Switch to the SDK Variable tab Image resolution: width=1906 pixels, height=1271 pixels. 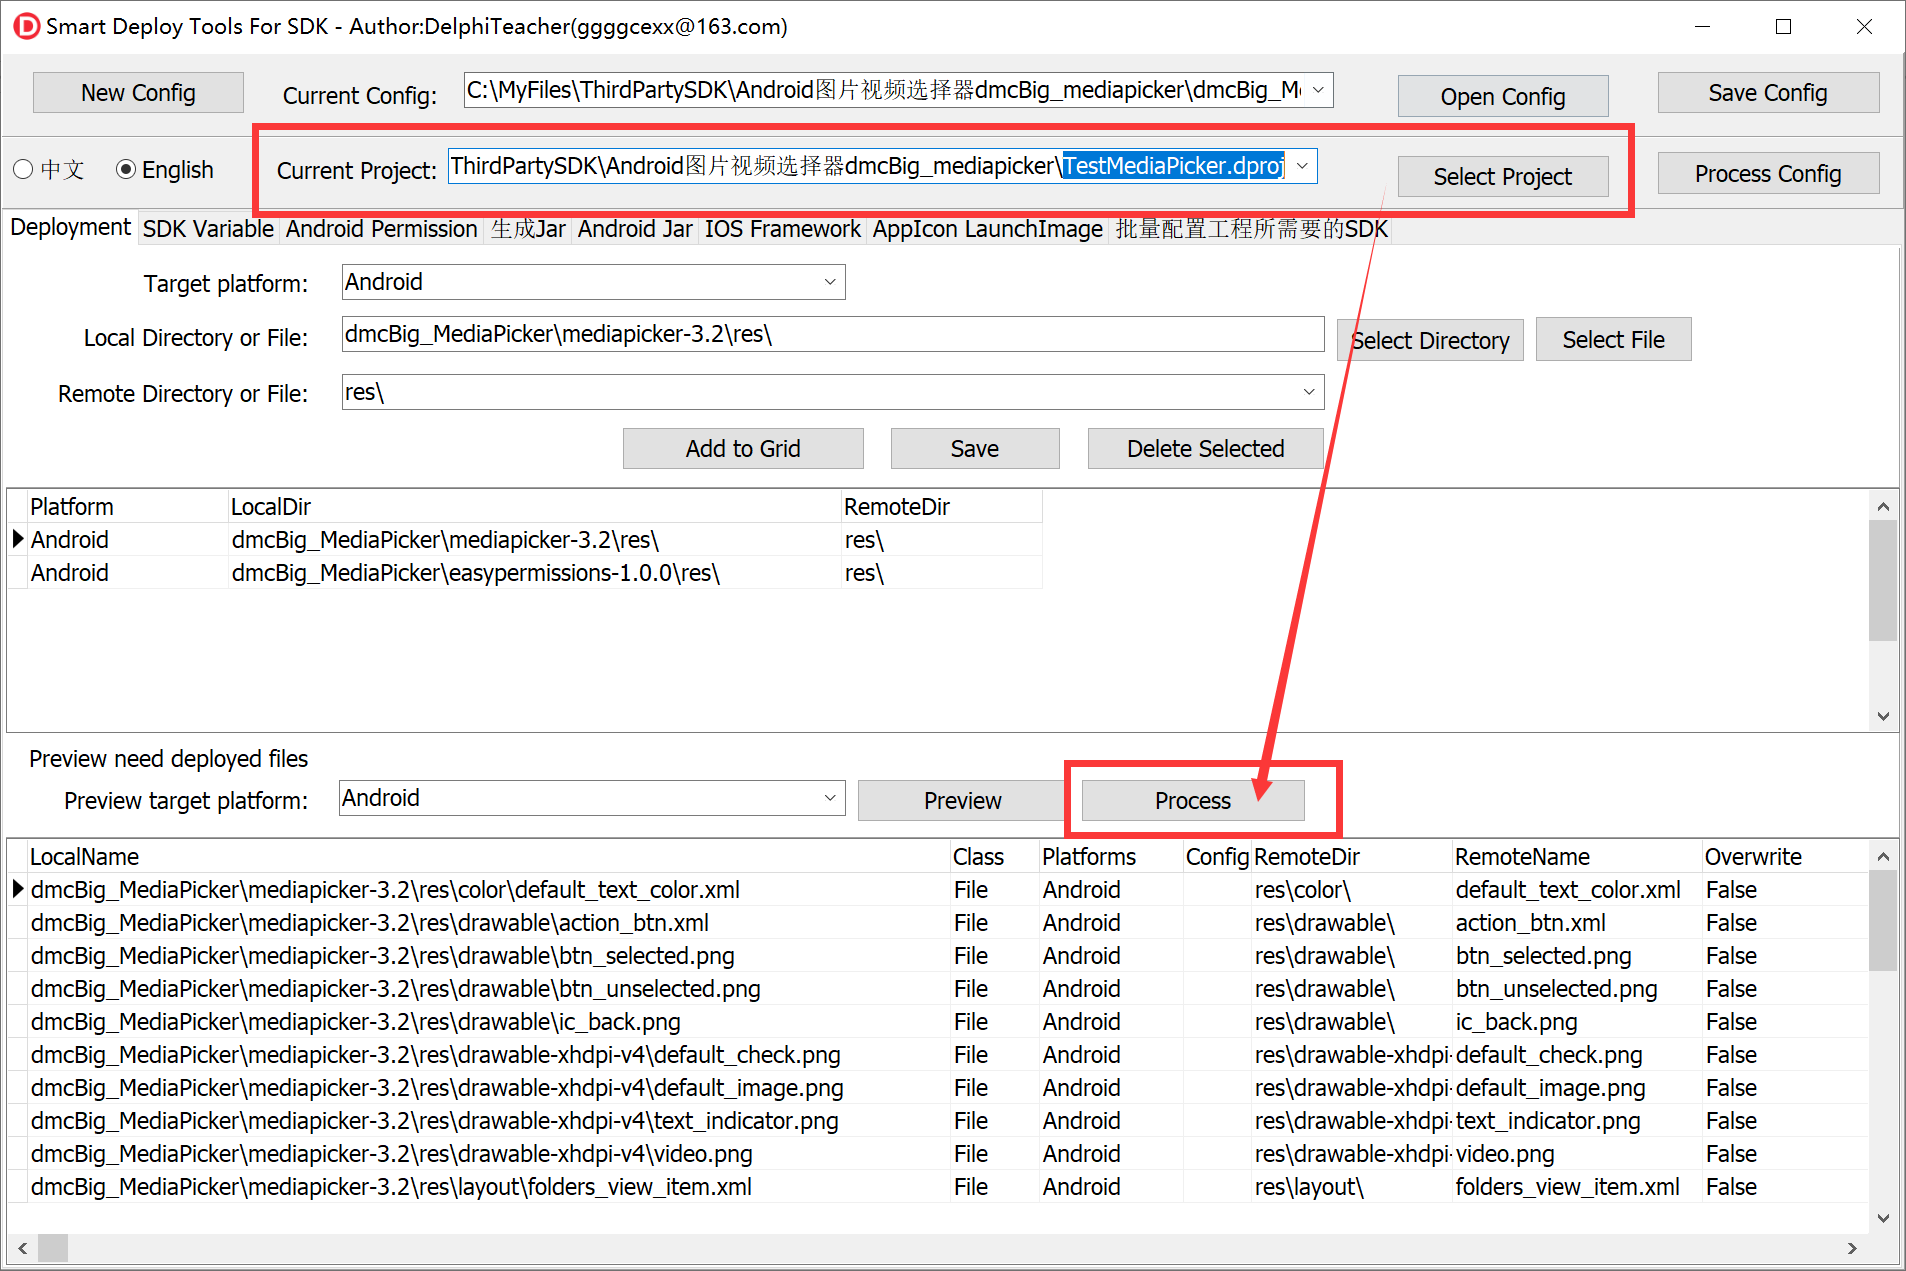pos(208,229)
